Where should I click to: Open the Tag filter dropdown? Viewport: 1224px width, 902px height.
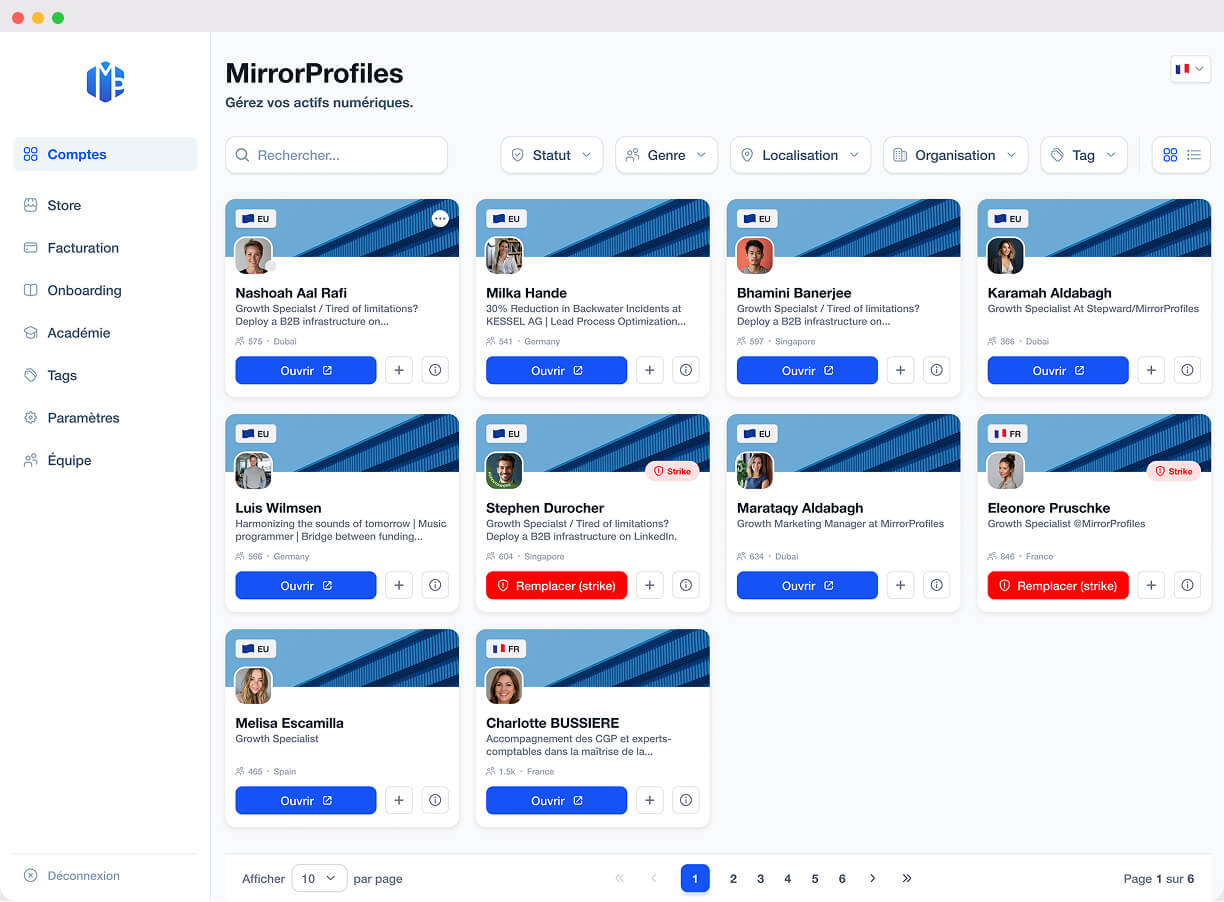coord(1084,155)
